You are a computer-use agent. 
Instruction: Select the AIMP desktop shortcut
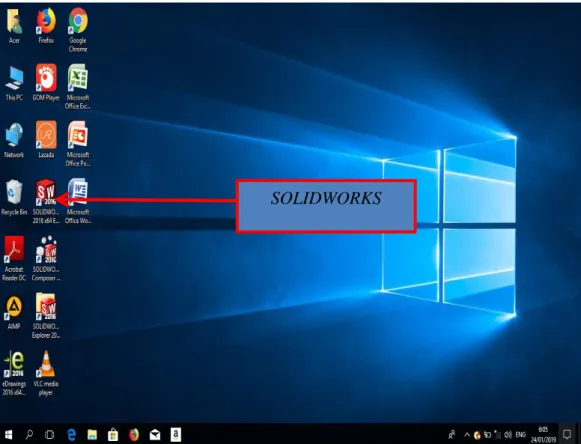click(x=14, y=313)
